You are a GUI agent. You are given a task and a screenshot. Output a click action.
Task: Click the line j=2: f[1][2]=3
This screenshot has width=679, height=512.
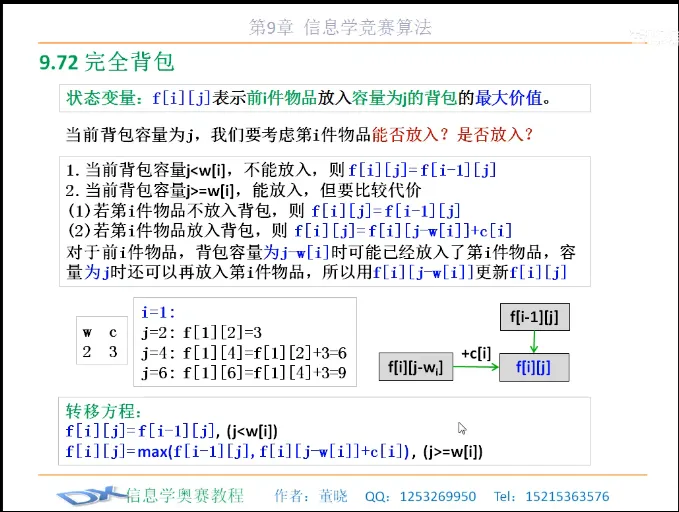click(200, 333)
